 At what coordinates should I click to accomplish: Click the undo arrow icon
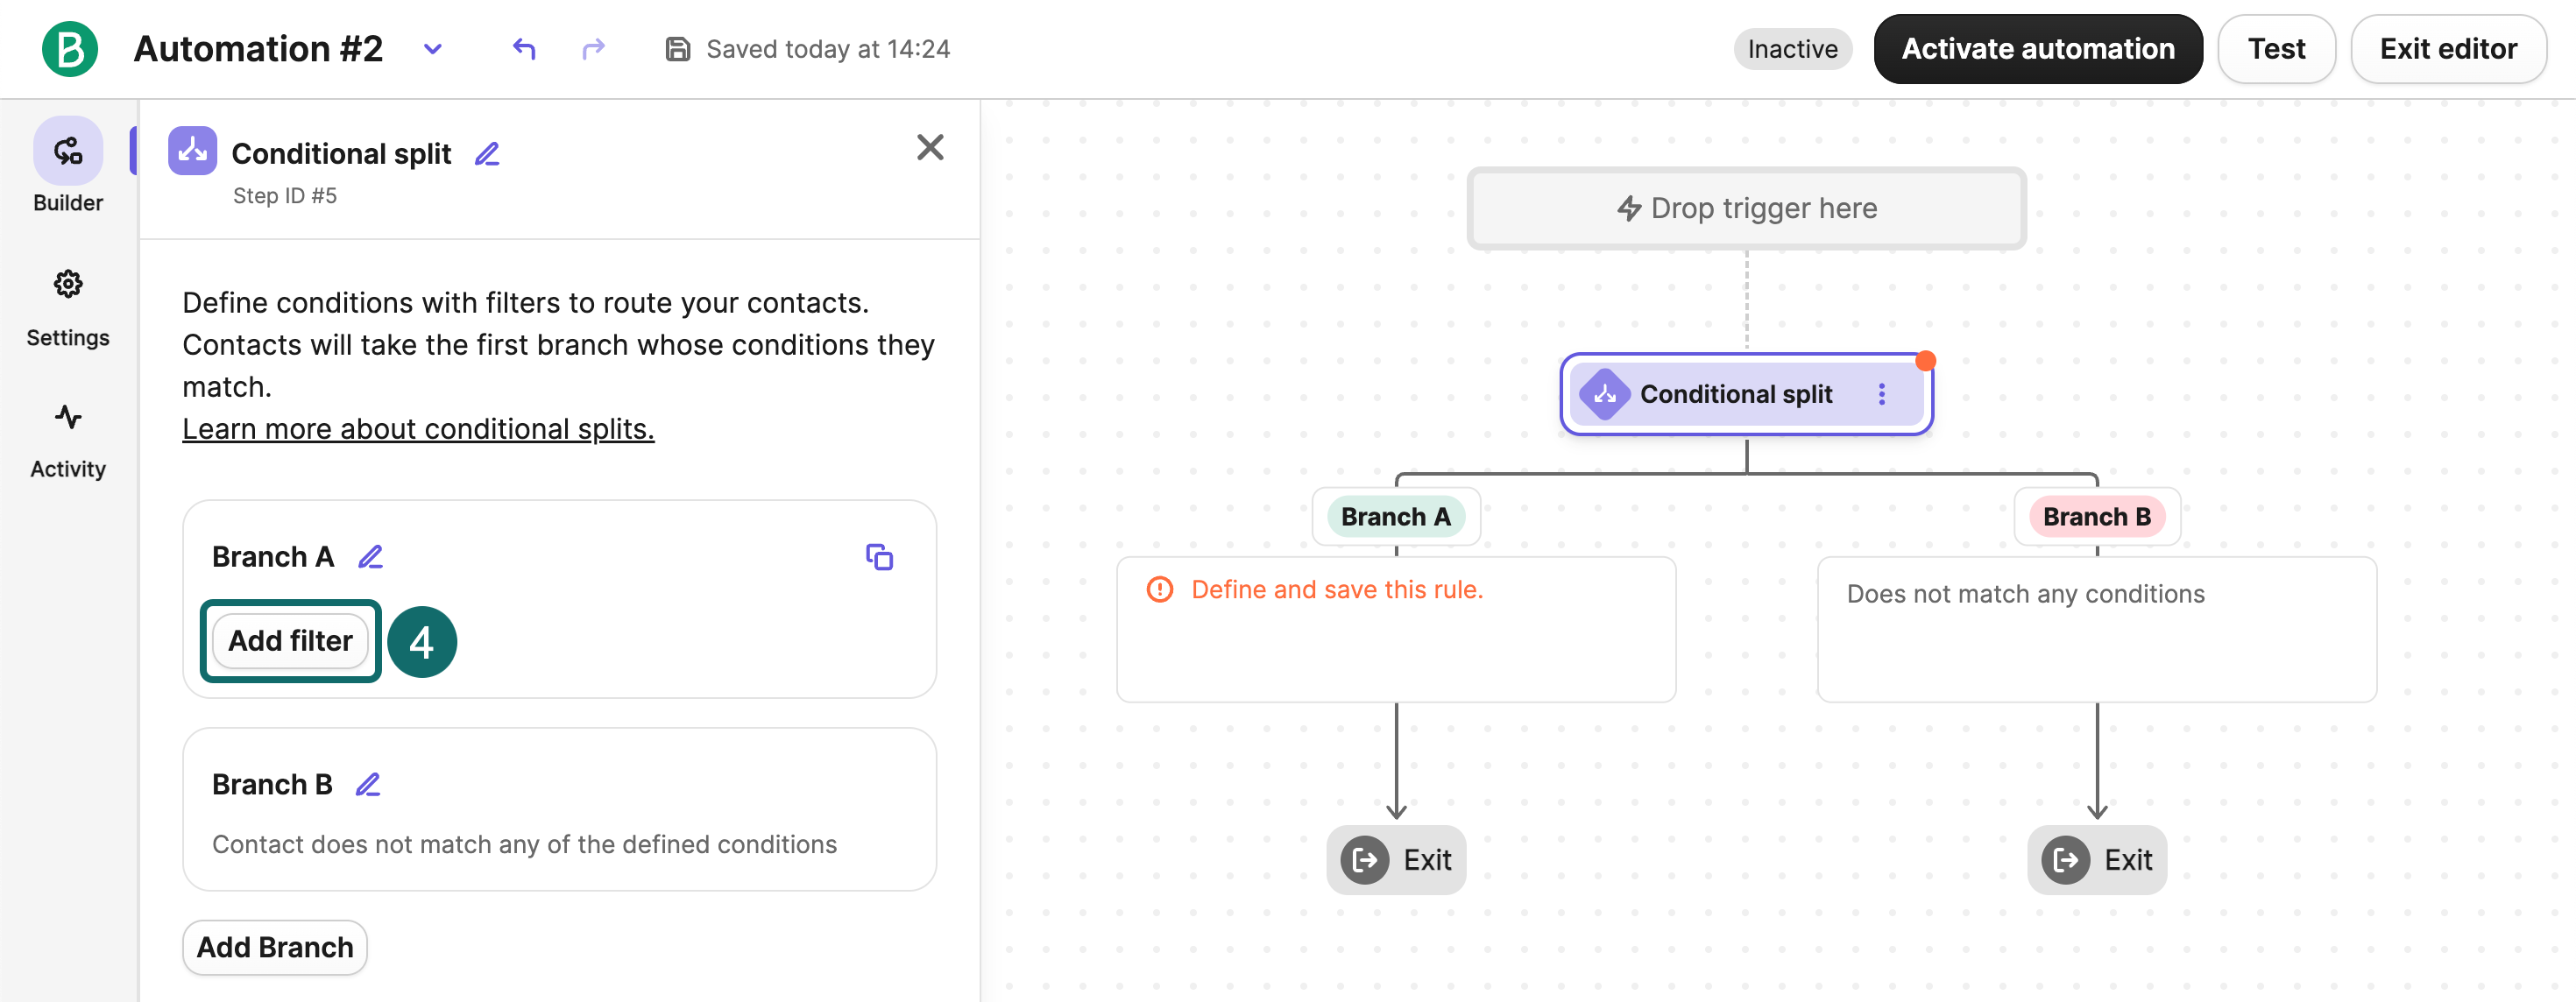point(524,49)
